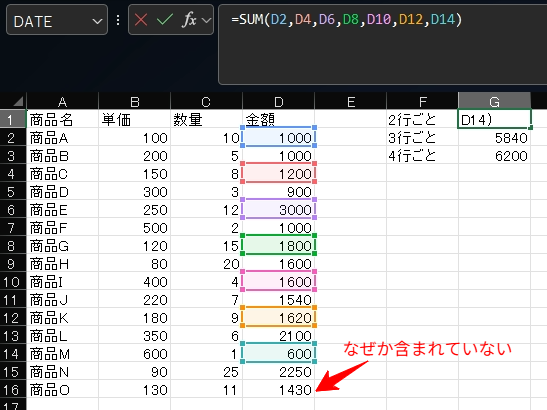Select column D header
This screenshot has height=410, width=547.
[278, 102]
